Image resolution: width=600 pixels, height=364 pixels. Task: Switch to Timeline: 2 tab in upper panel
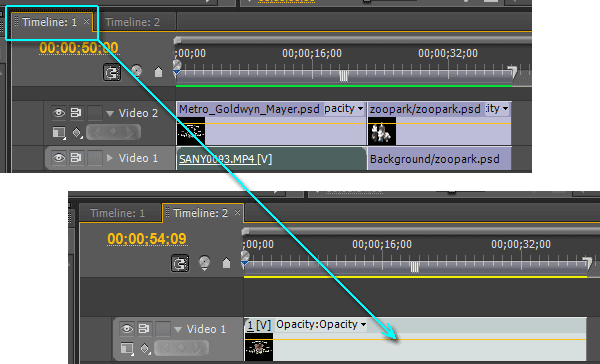click(x=132, y=22)
